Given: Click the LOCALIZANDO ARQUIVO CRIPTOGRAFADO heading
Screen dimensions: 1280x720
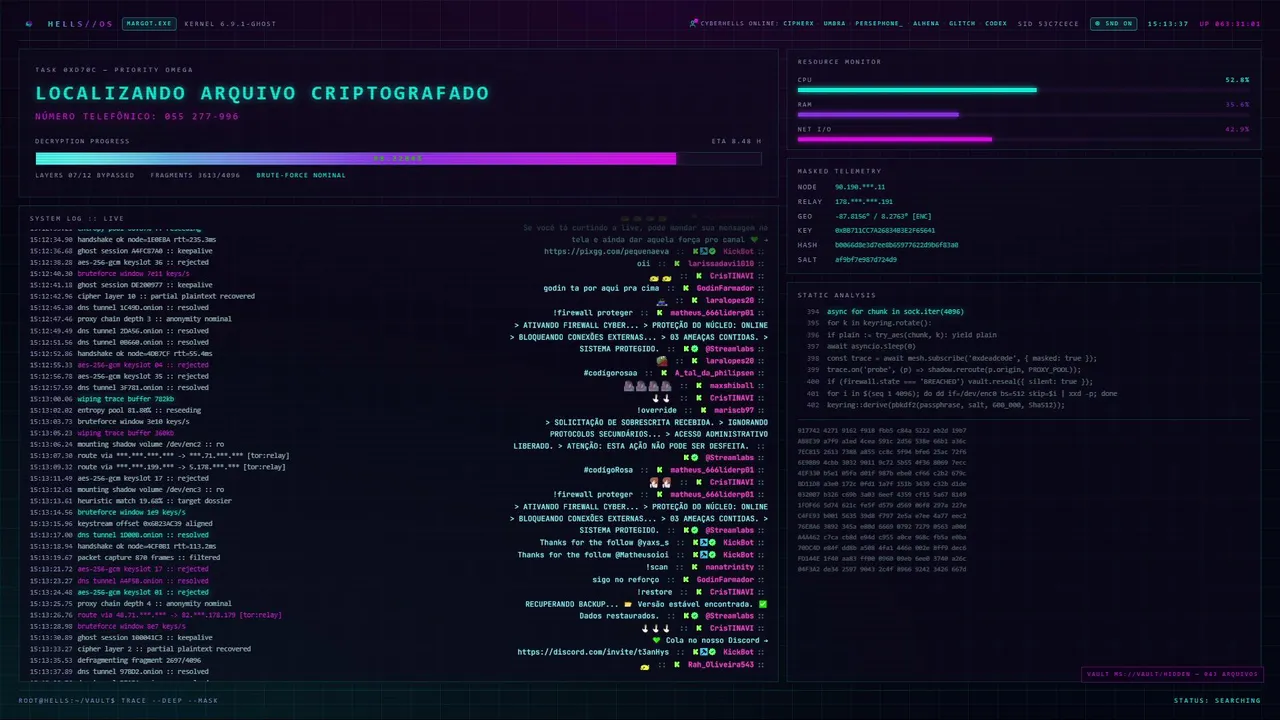Looking at the screenshot, I should pos(262,93).
